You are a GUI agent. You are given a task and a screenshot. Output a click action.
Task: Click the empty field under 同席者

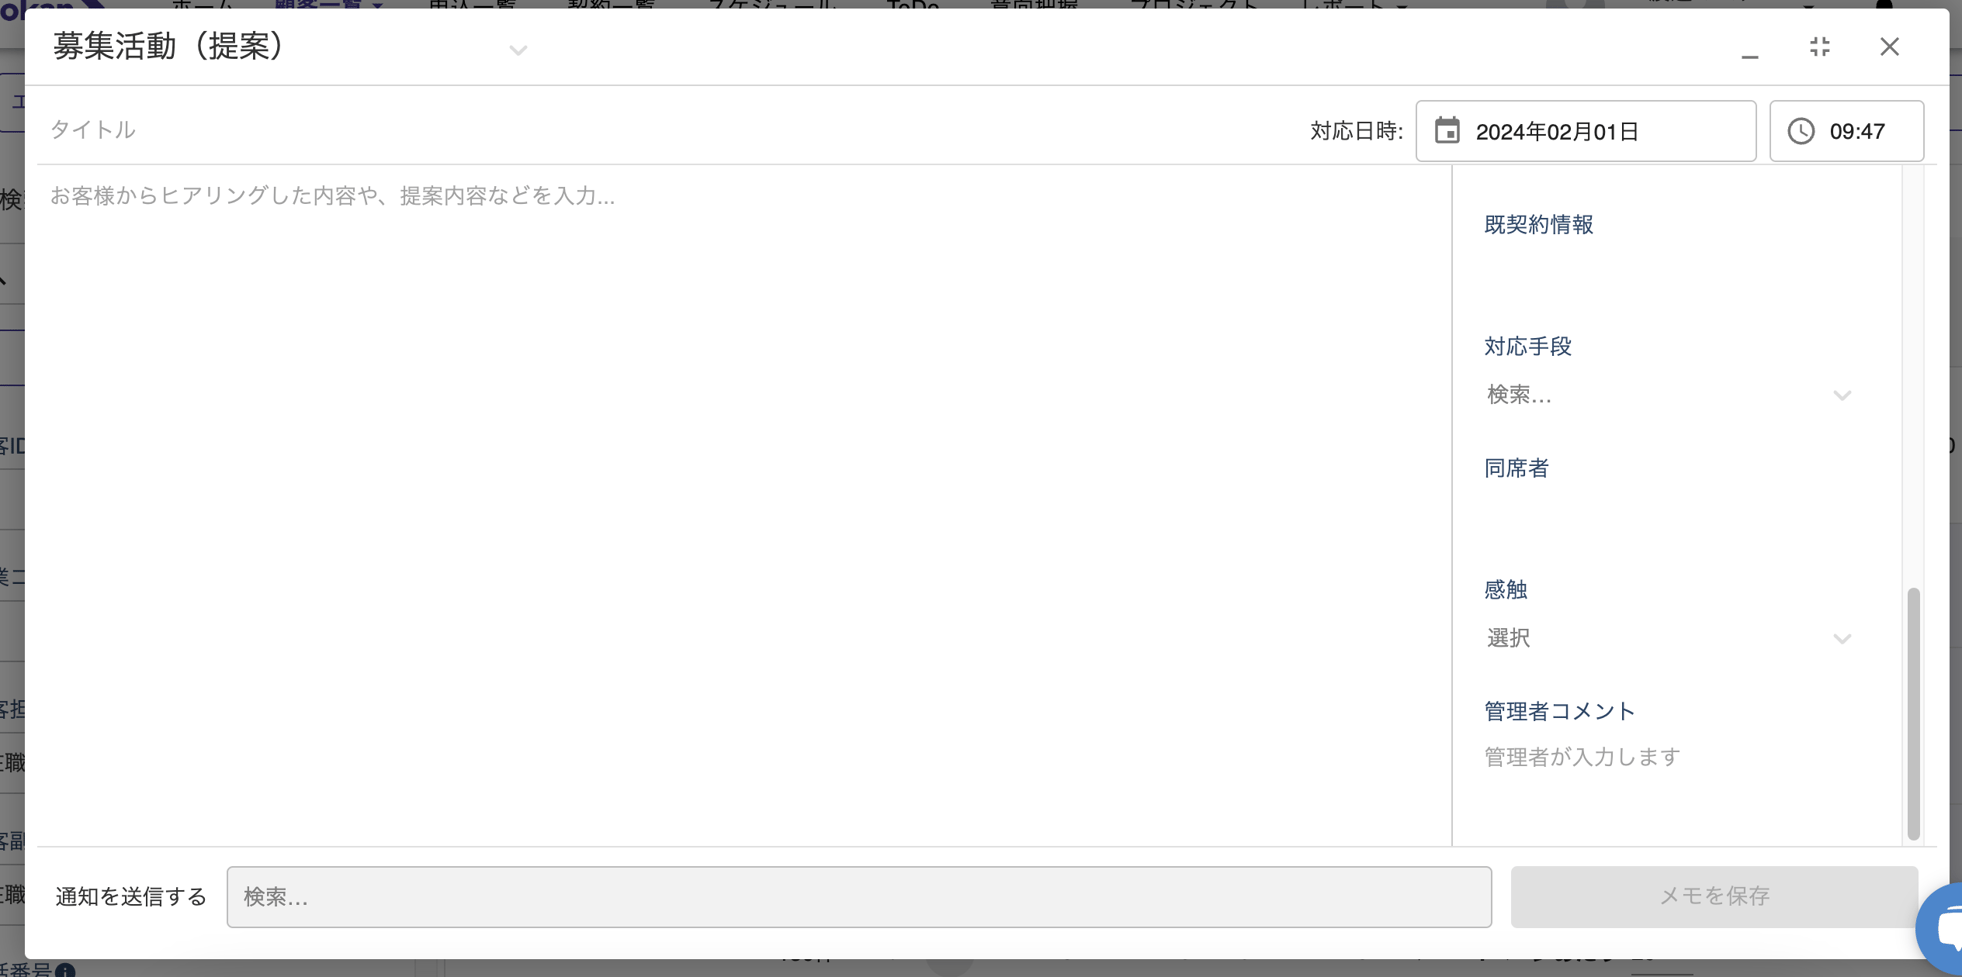pyautogui.click(x=1668, y=516)
